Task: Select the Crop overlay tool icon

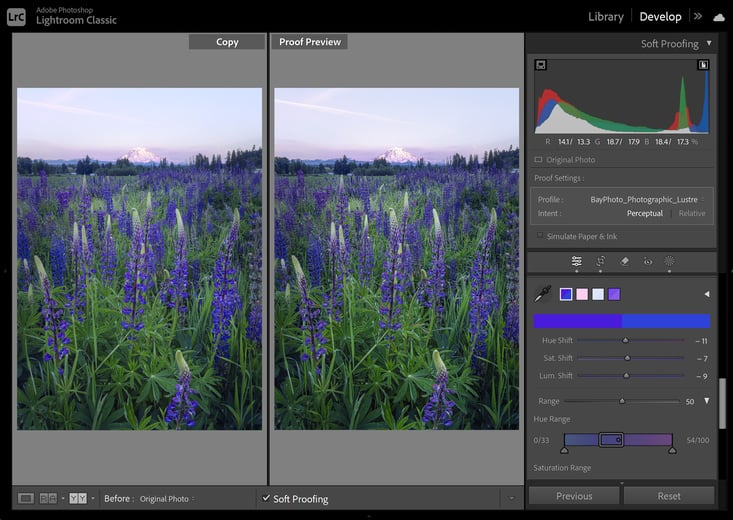Action: [x=600, y=261]
